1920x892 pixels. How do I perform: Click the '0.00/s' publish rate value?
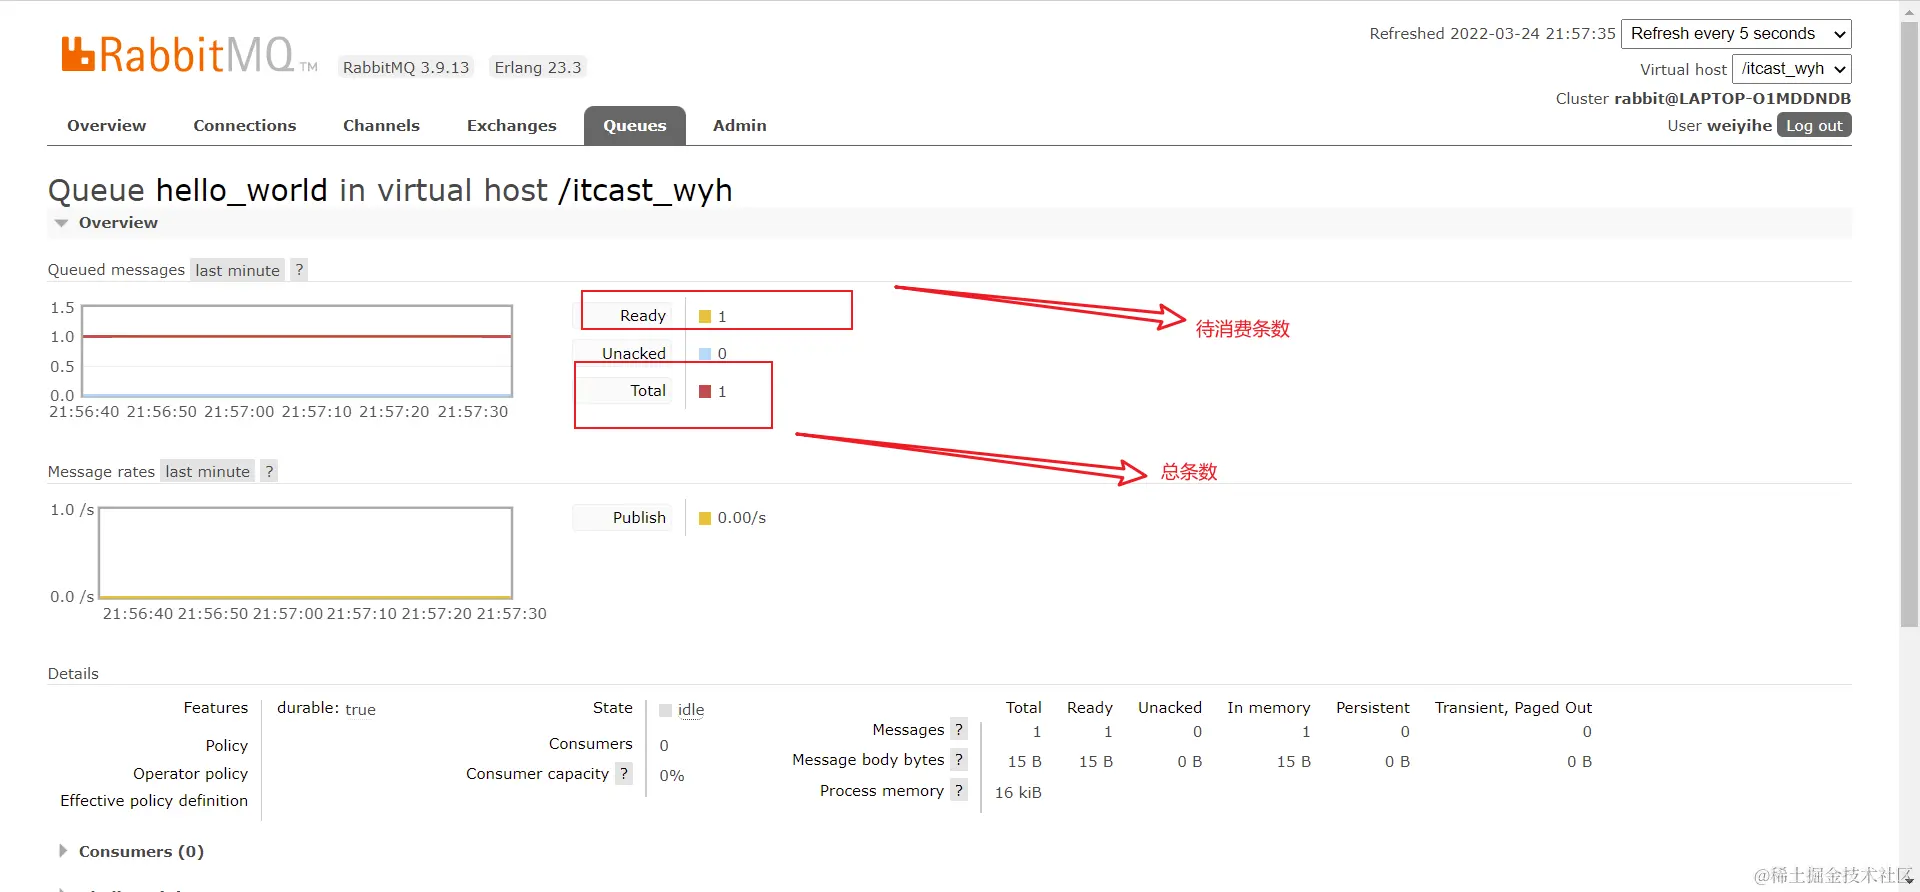tap(741, 518)
